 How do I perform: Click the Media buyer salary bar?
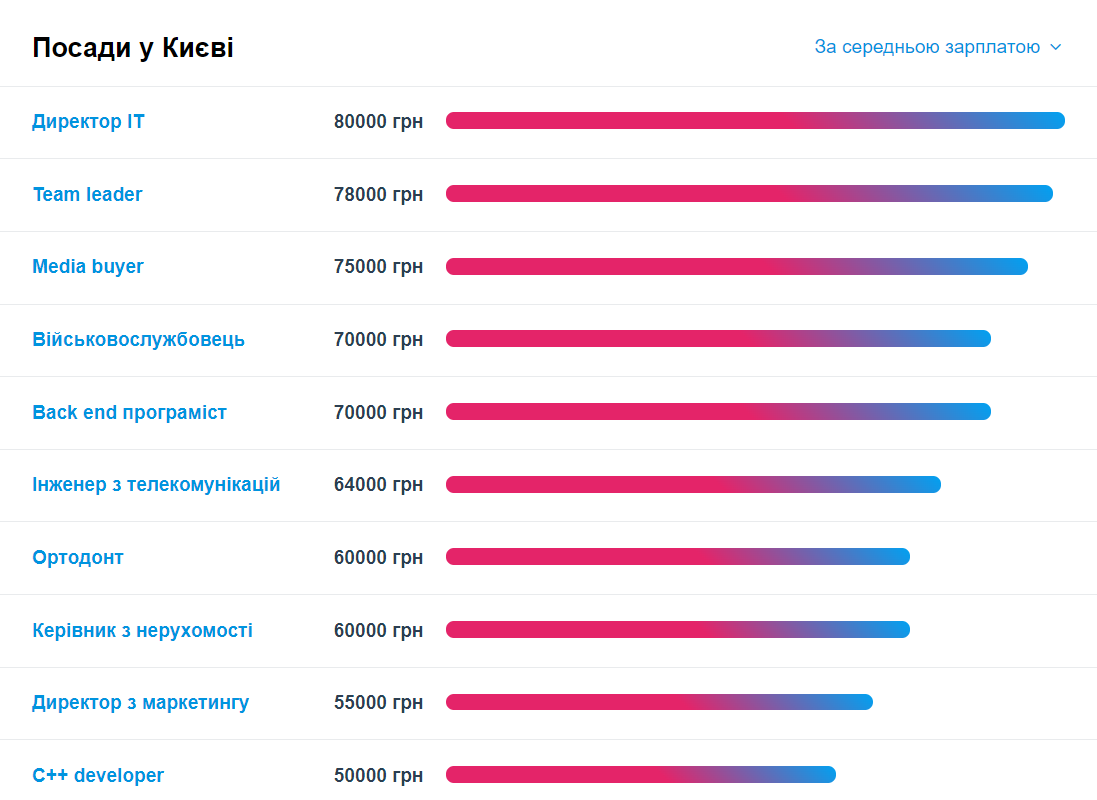pyautogui.click(x=737, y=266)
